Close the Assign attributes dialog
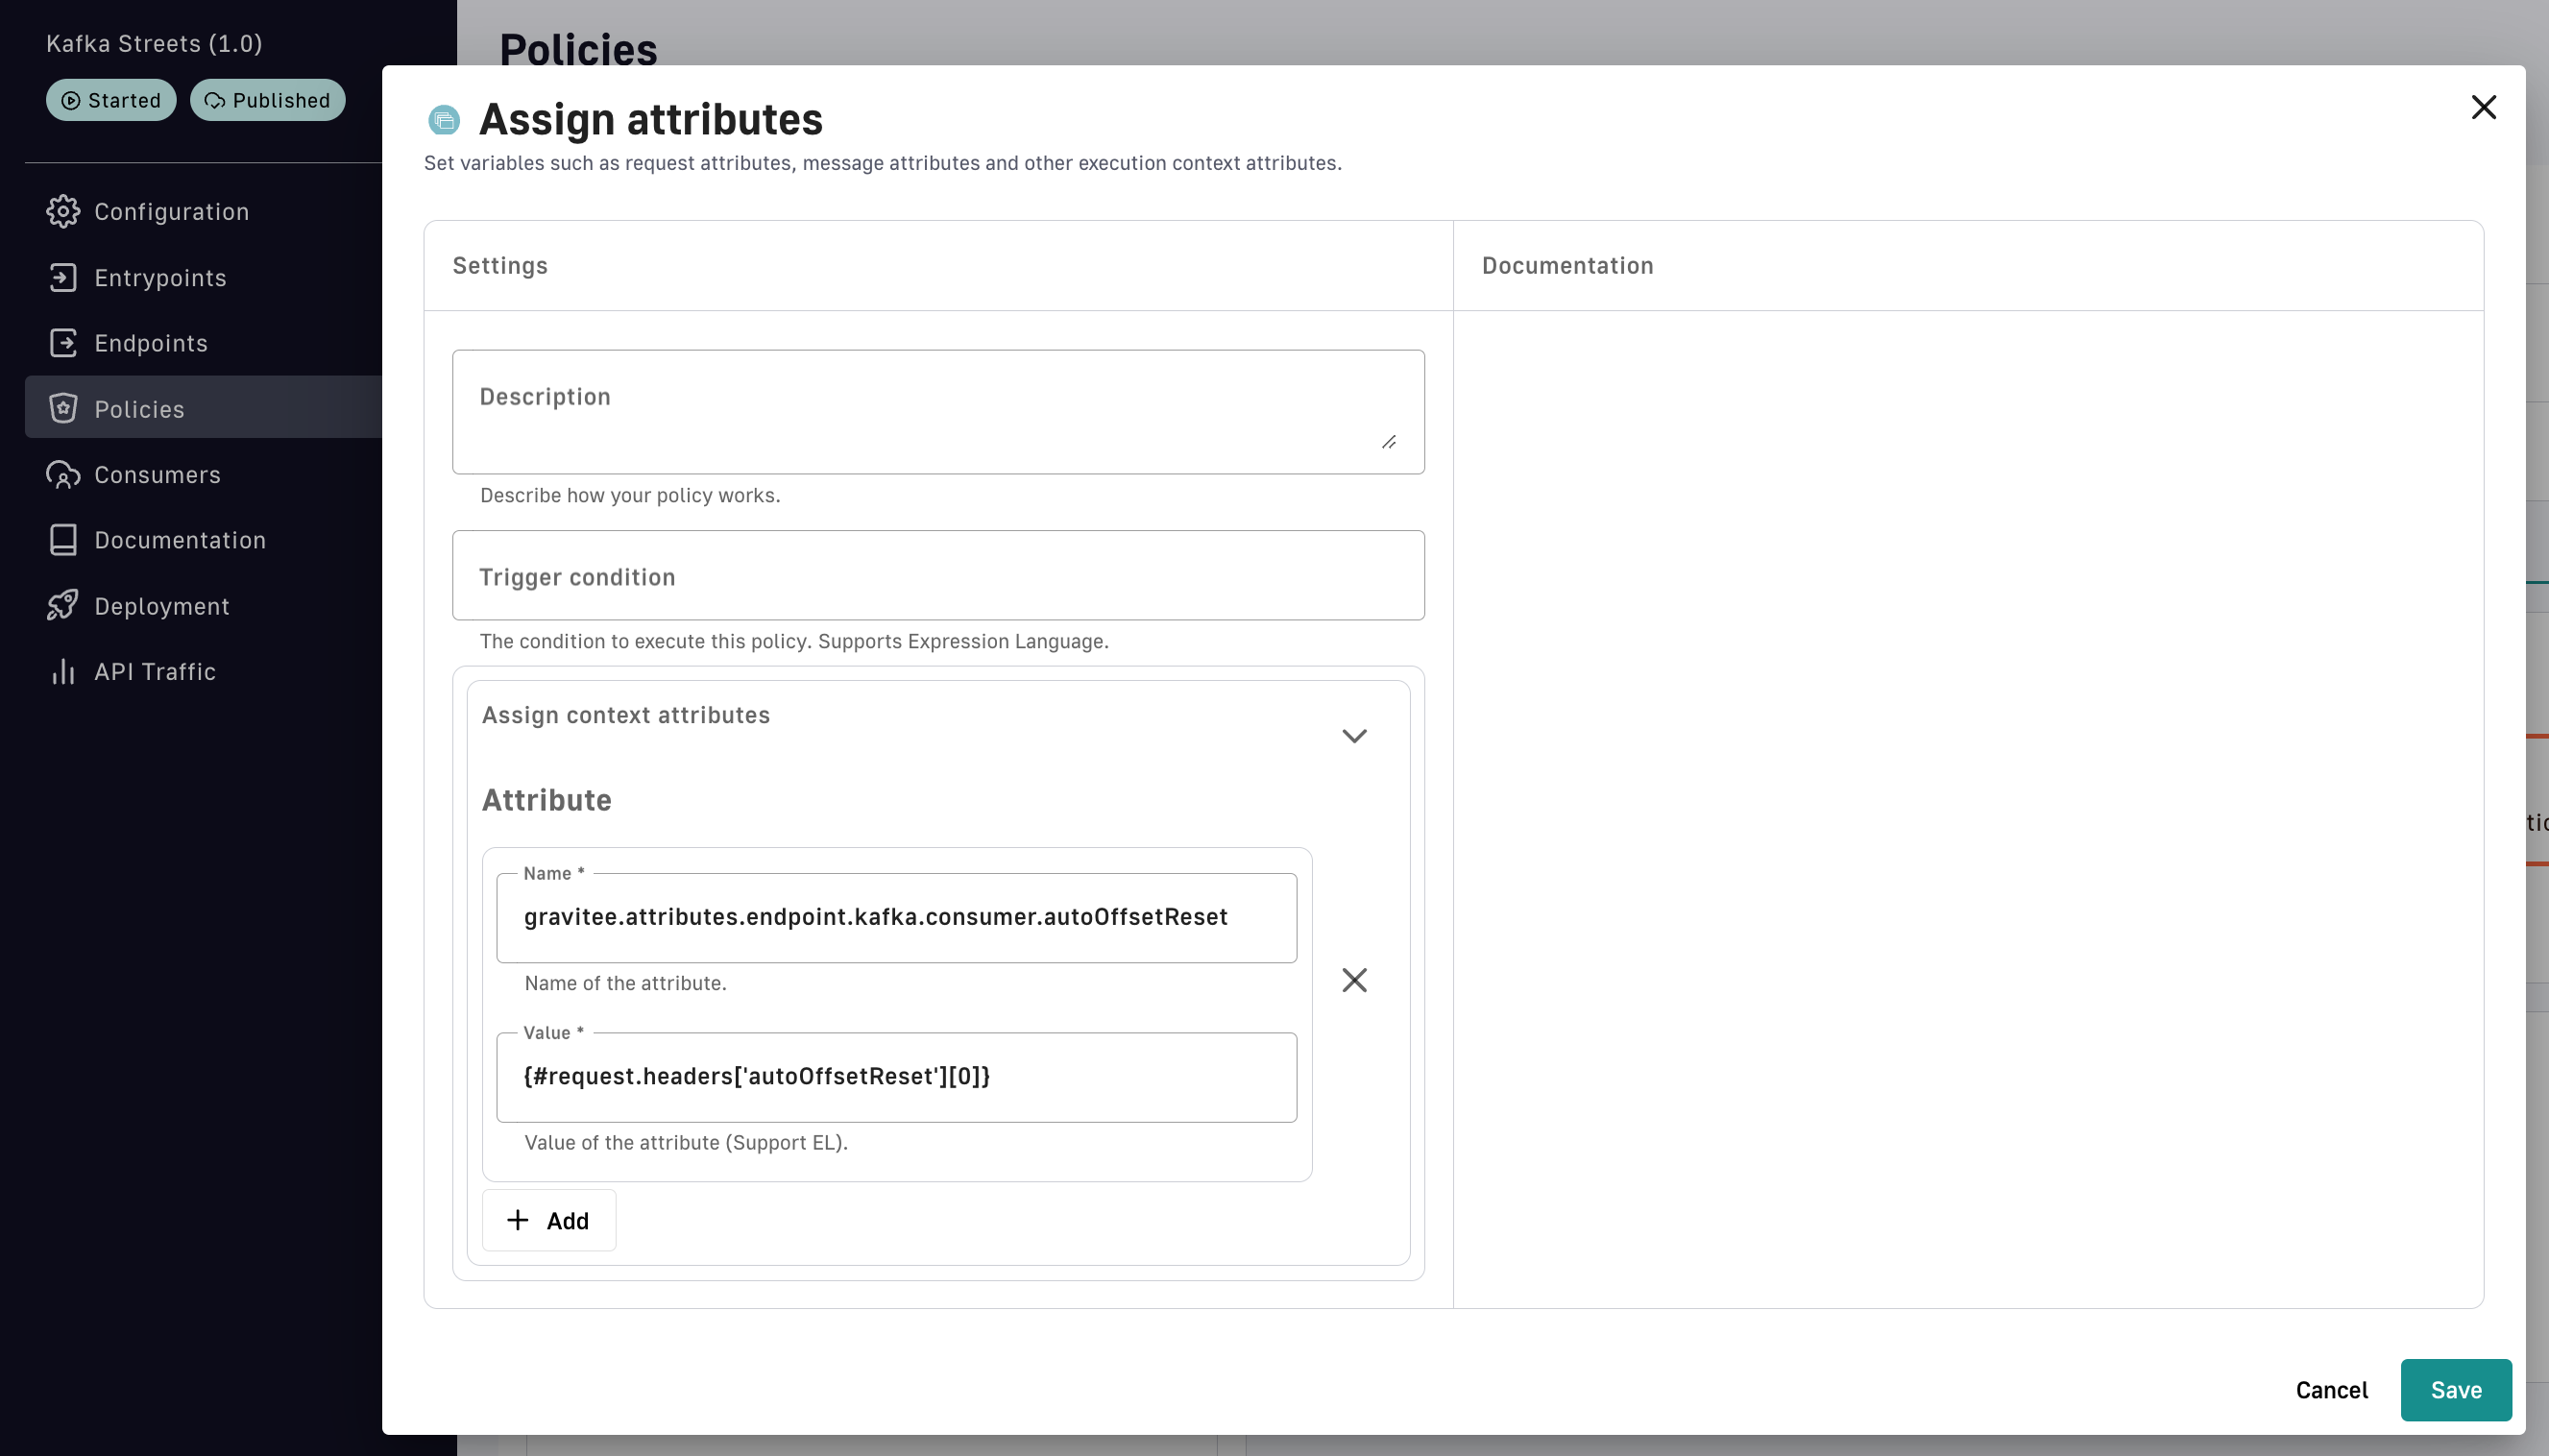Viewport: 2549px width, 1456px height. (2483, 107)
